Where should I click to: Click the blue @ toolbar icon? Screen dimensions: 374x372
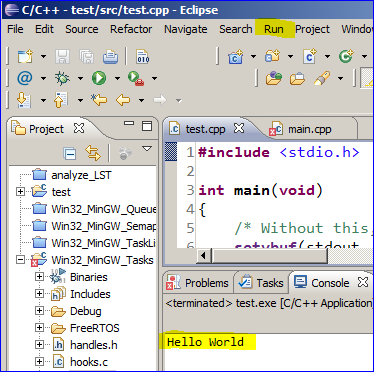[x=25, y=78]
